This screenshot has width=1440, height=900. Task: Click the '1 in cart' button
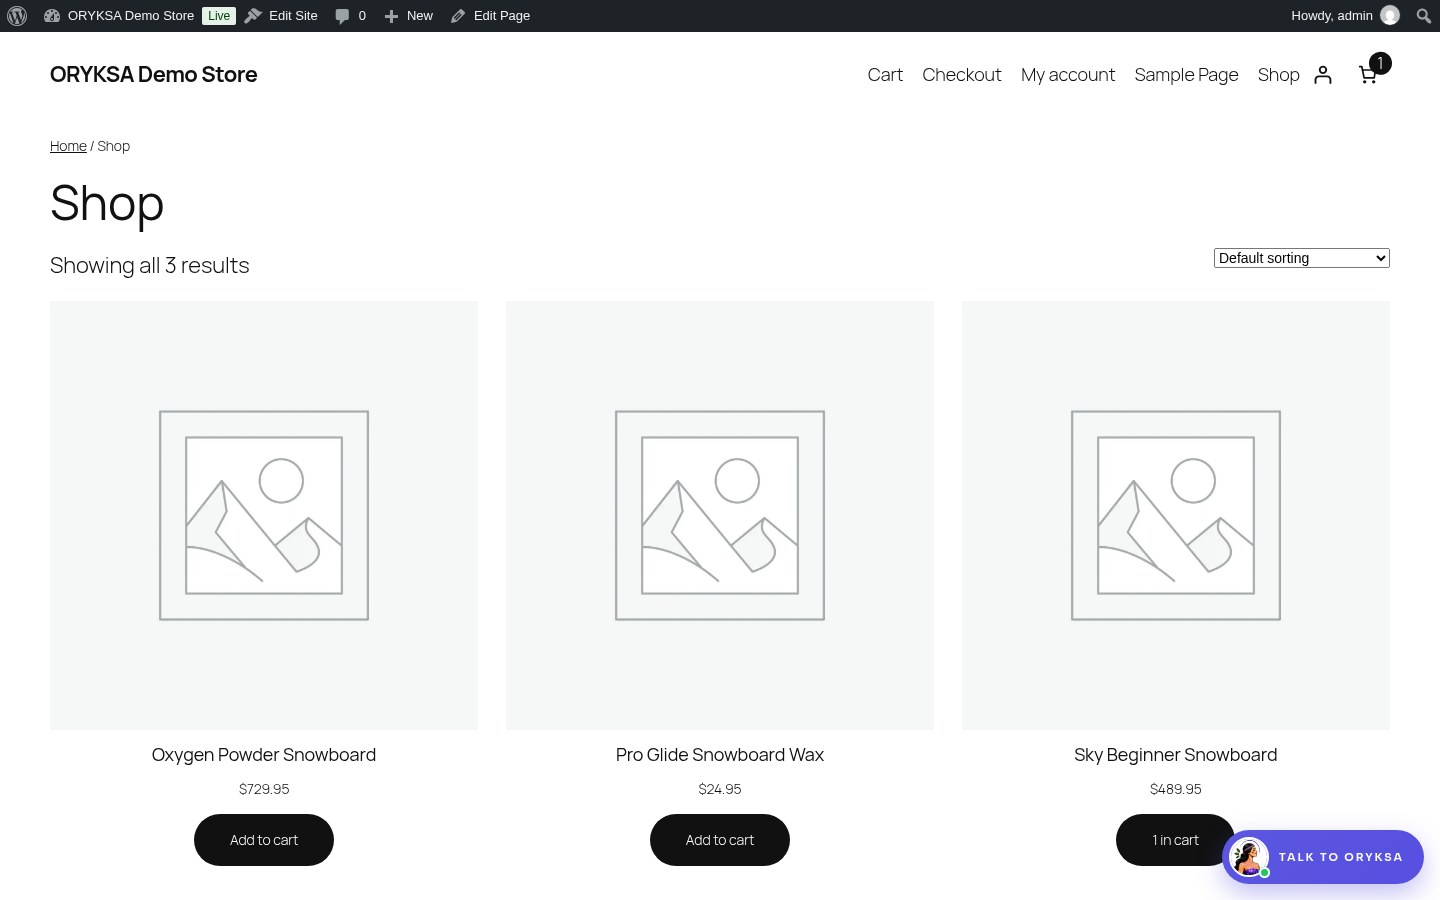1175,840
